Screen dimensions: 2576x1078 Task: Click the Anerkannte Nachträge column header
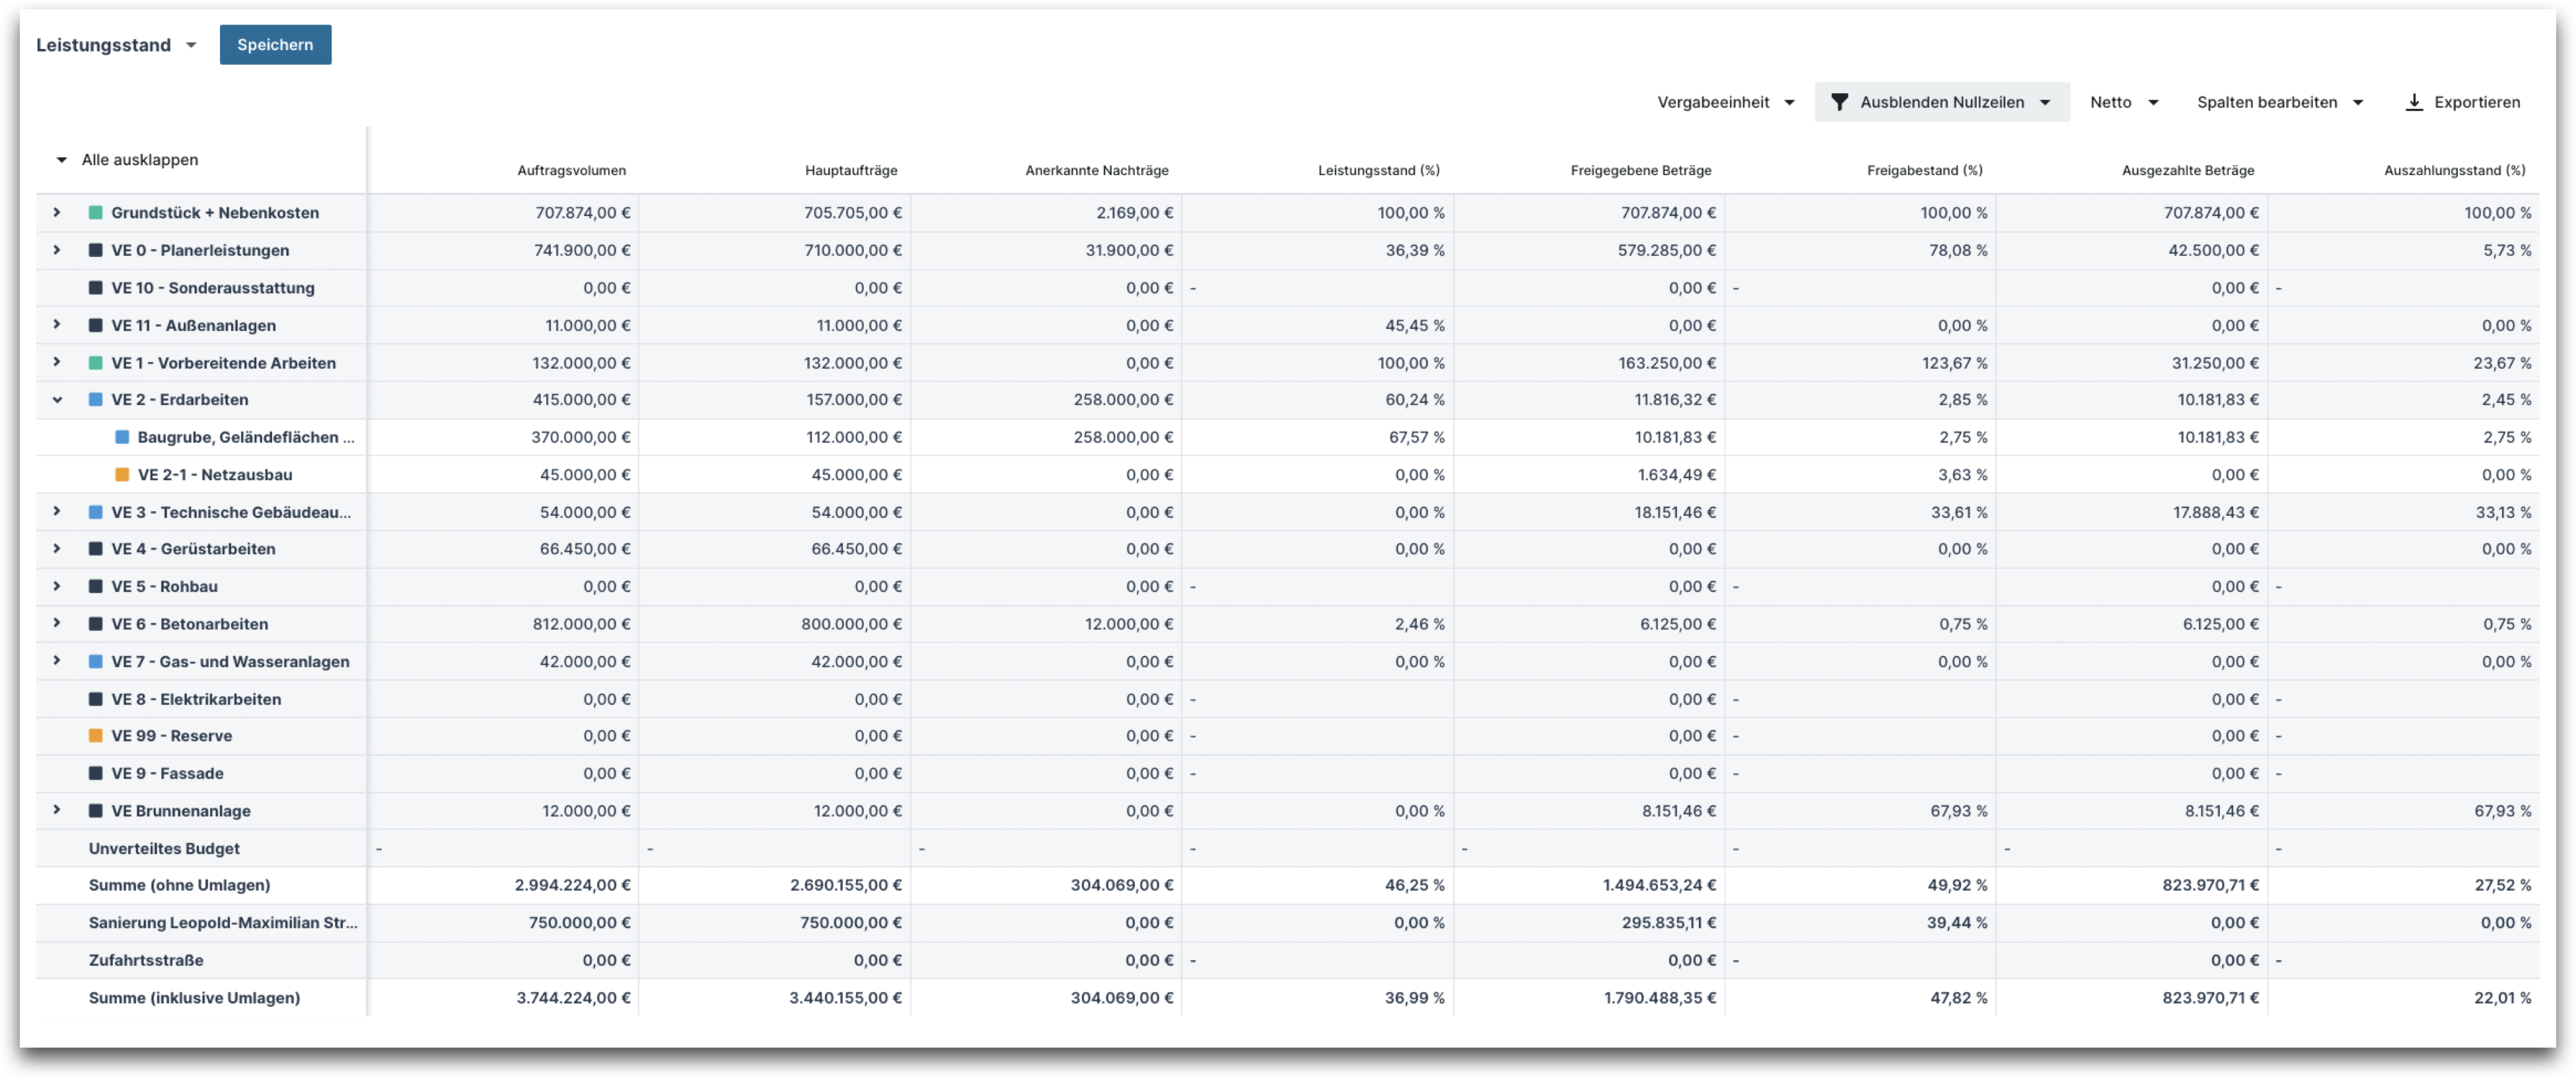(x=1096, y=171)
